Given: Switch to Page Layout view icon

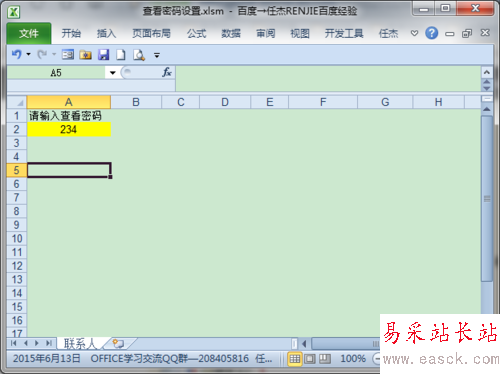Looking at the screenshot, I should pos(310,359).
